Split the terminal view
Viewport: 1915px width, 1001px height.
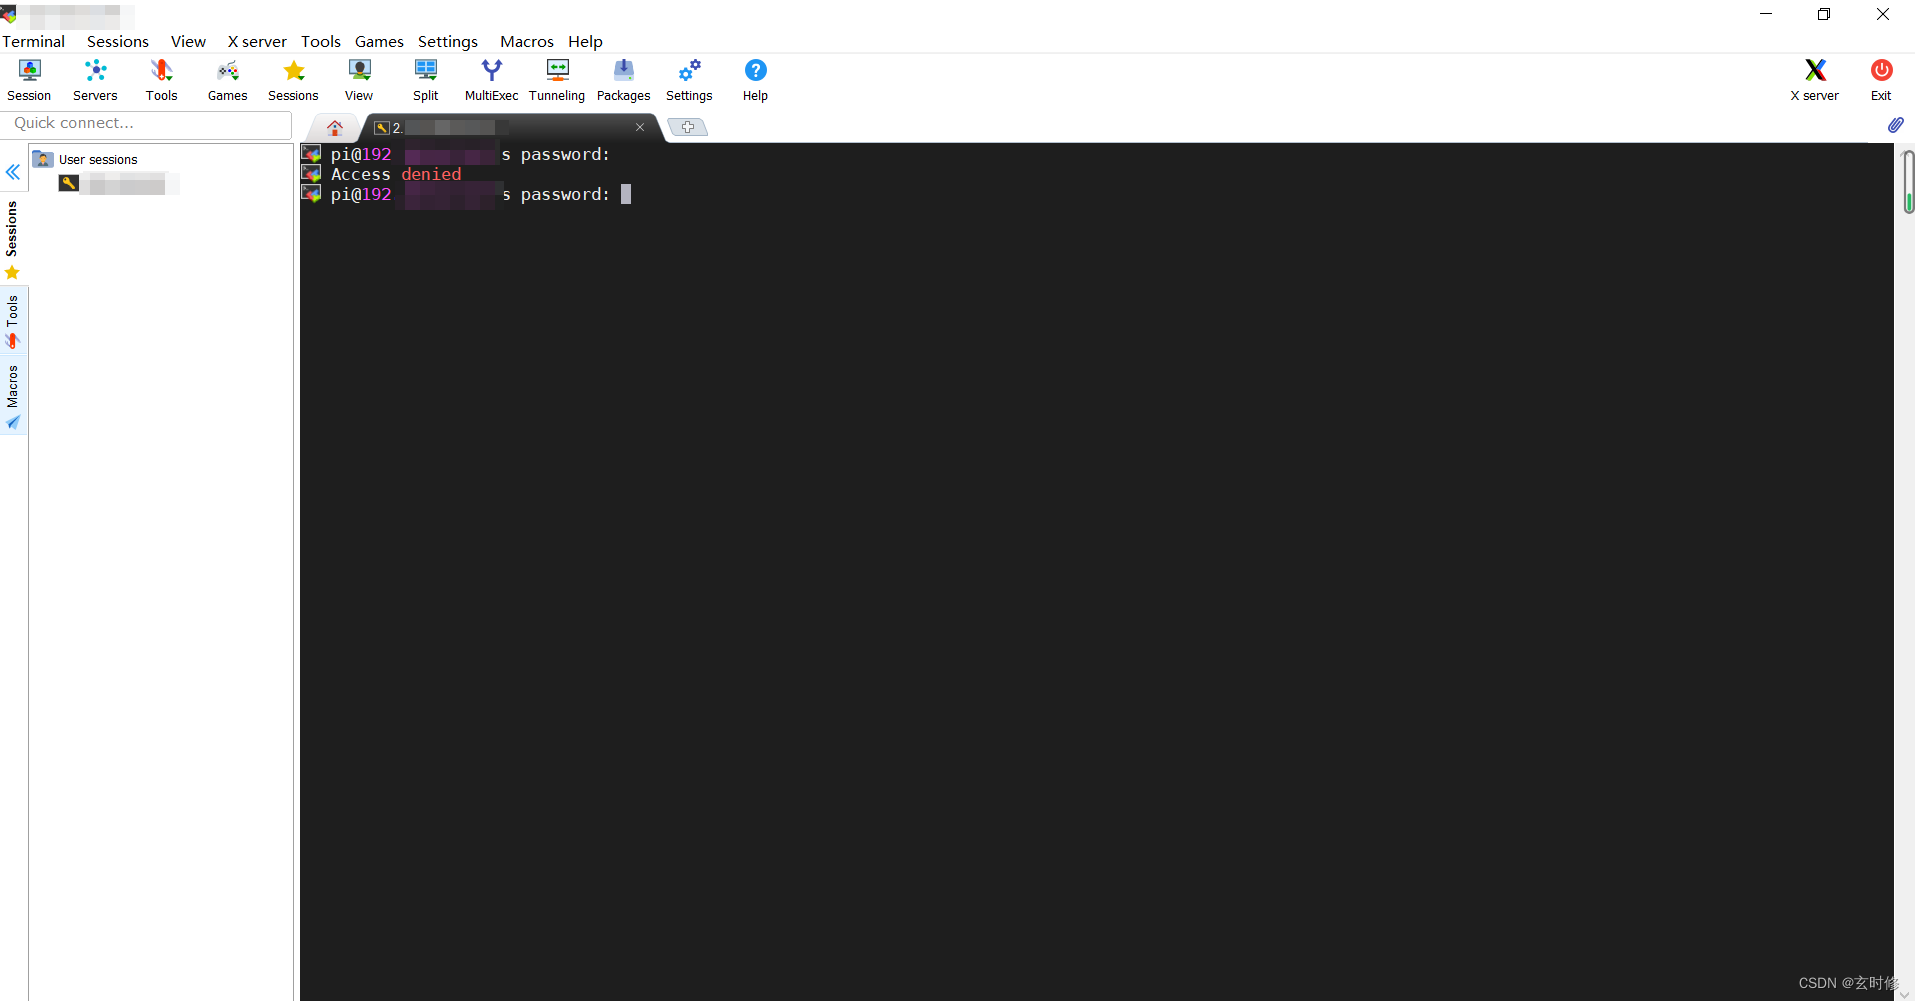point(425,79)
